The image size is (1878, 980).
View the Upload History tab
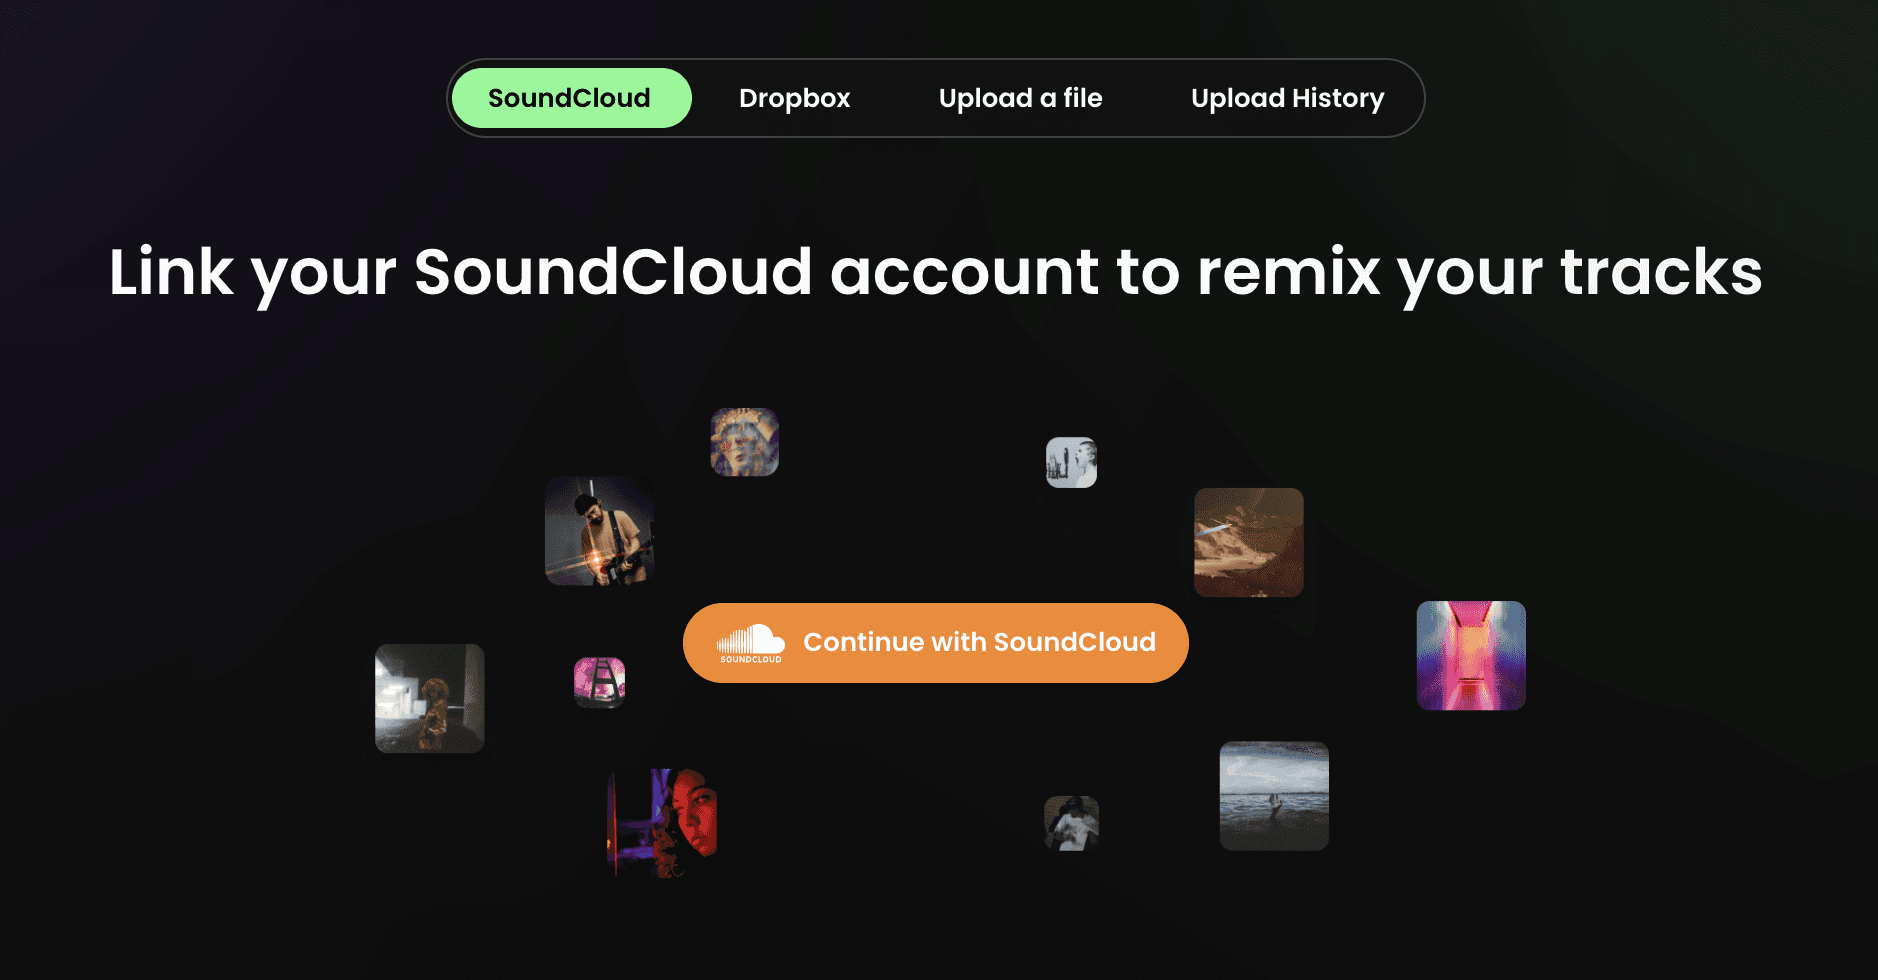coord(1287,98)
